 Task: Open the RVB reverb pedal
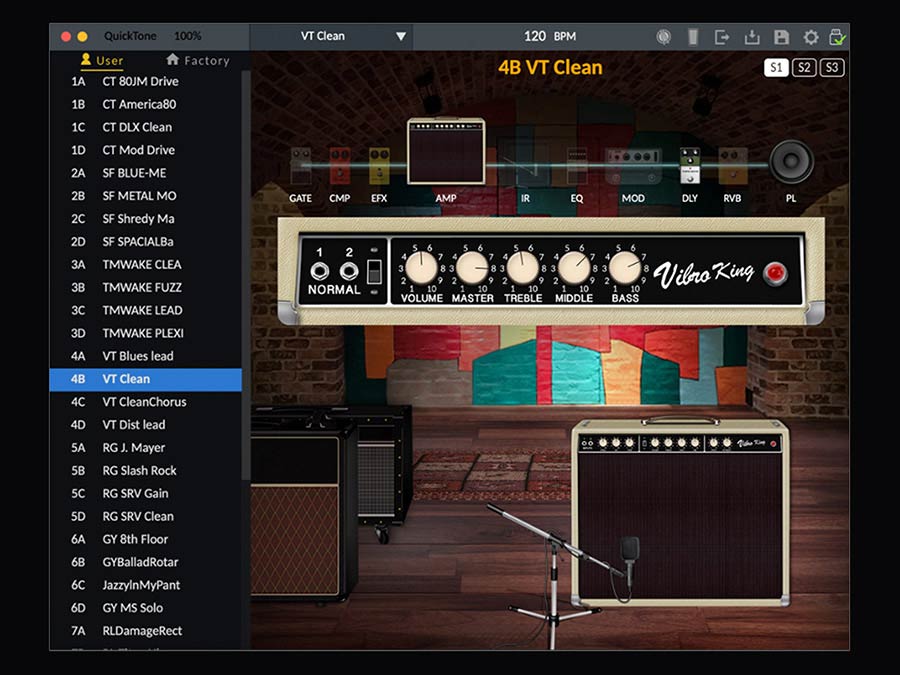732,166
